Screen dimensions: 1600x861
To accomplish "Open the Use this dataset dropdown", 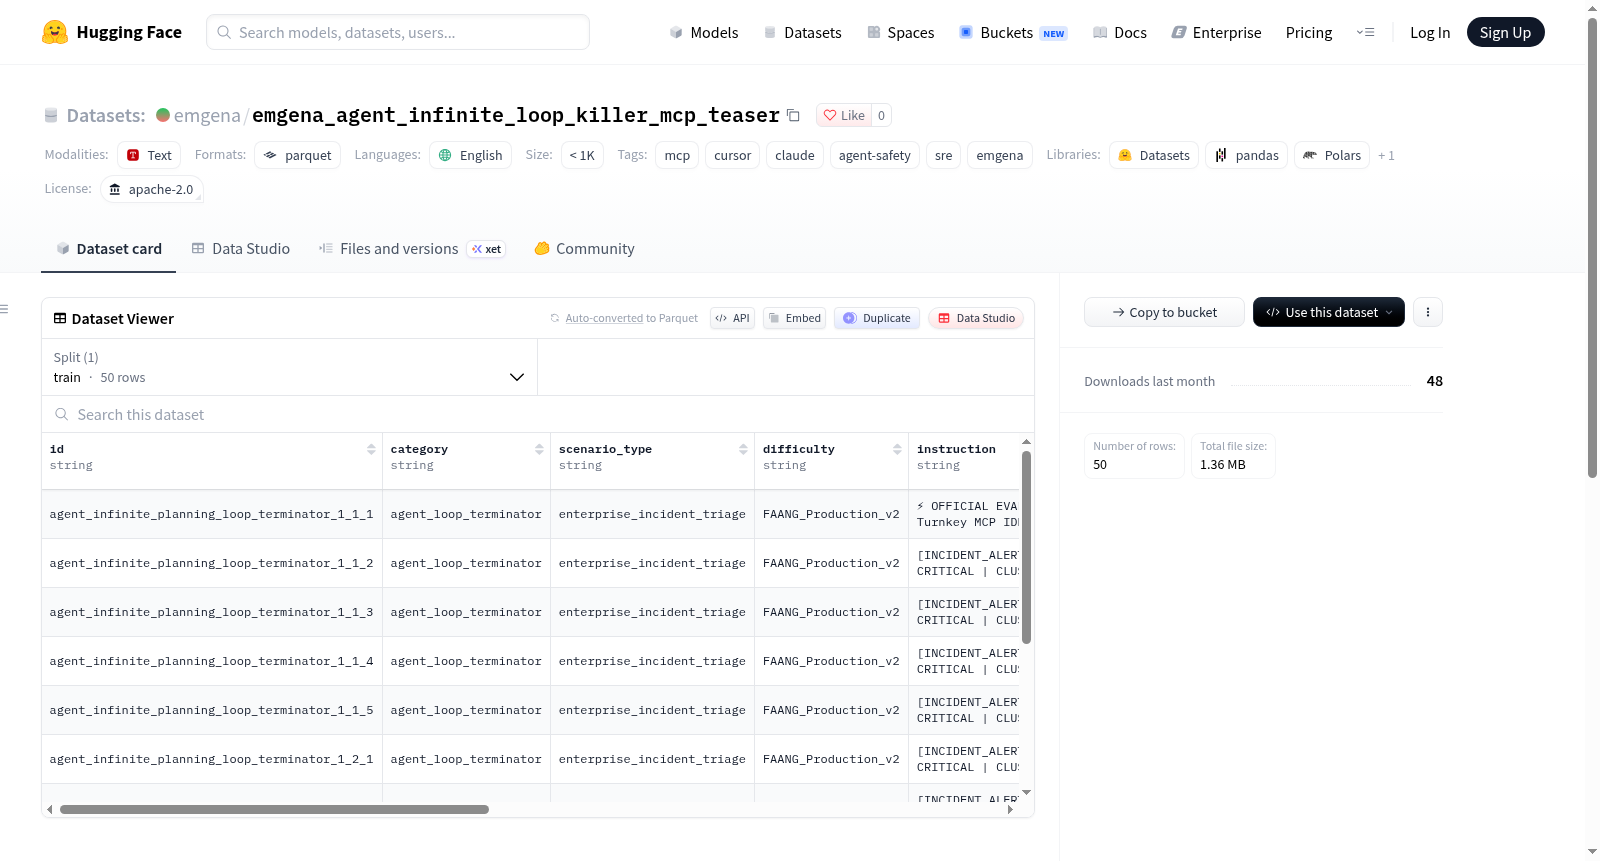I will click(x=1329, y=312).
